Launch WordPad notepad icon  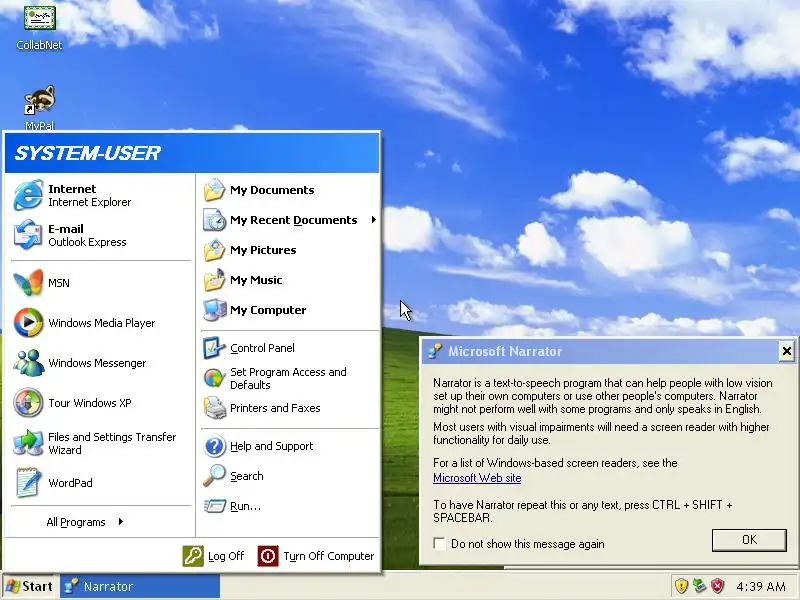point(28,482)
